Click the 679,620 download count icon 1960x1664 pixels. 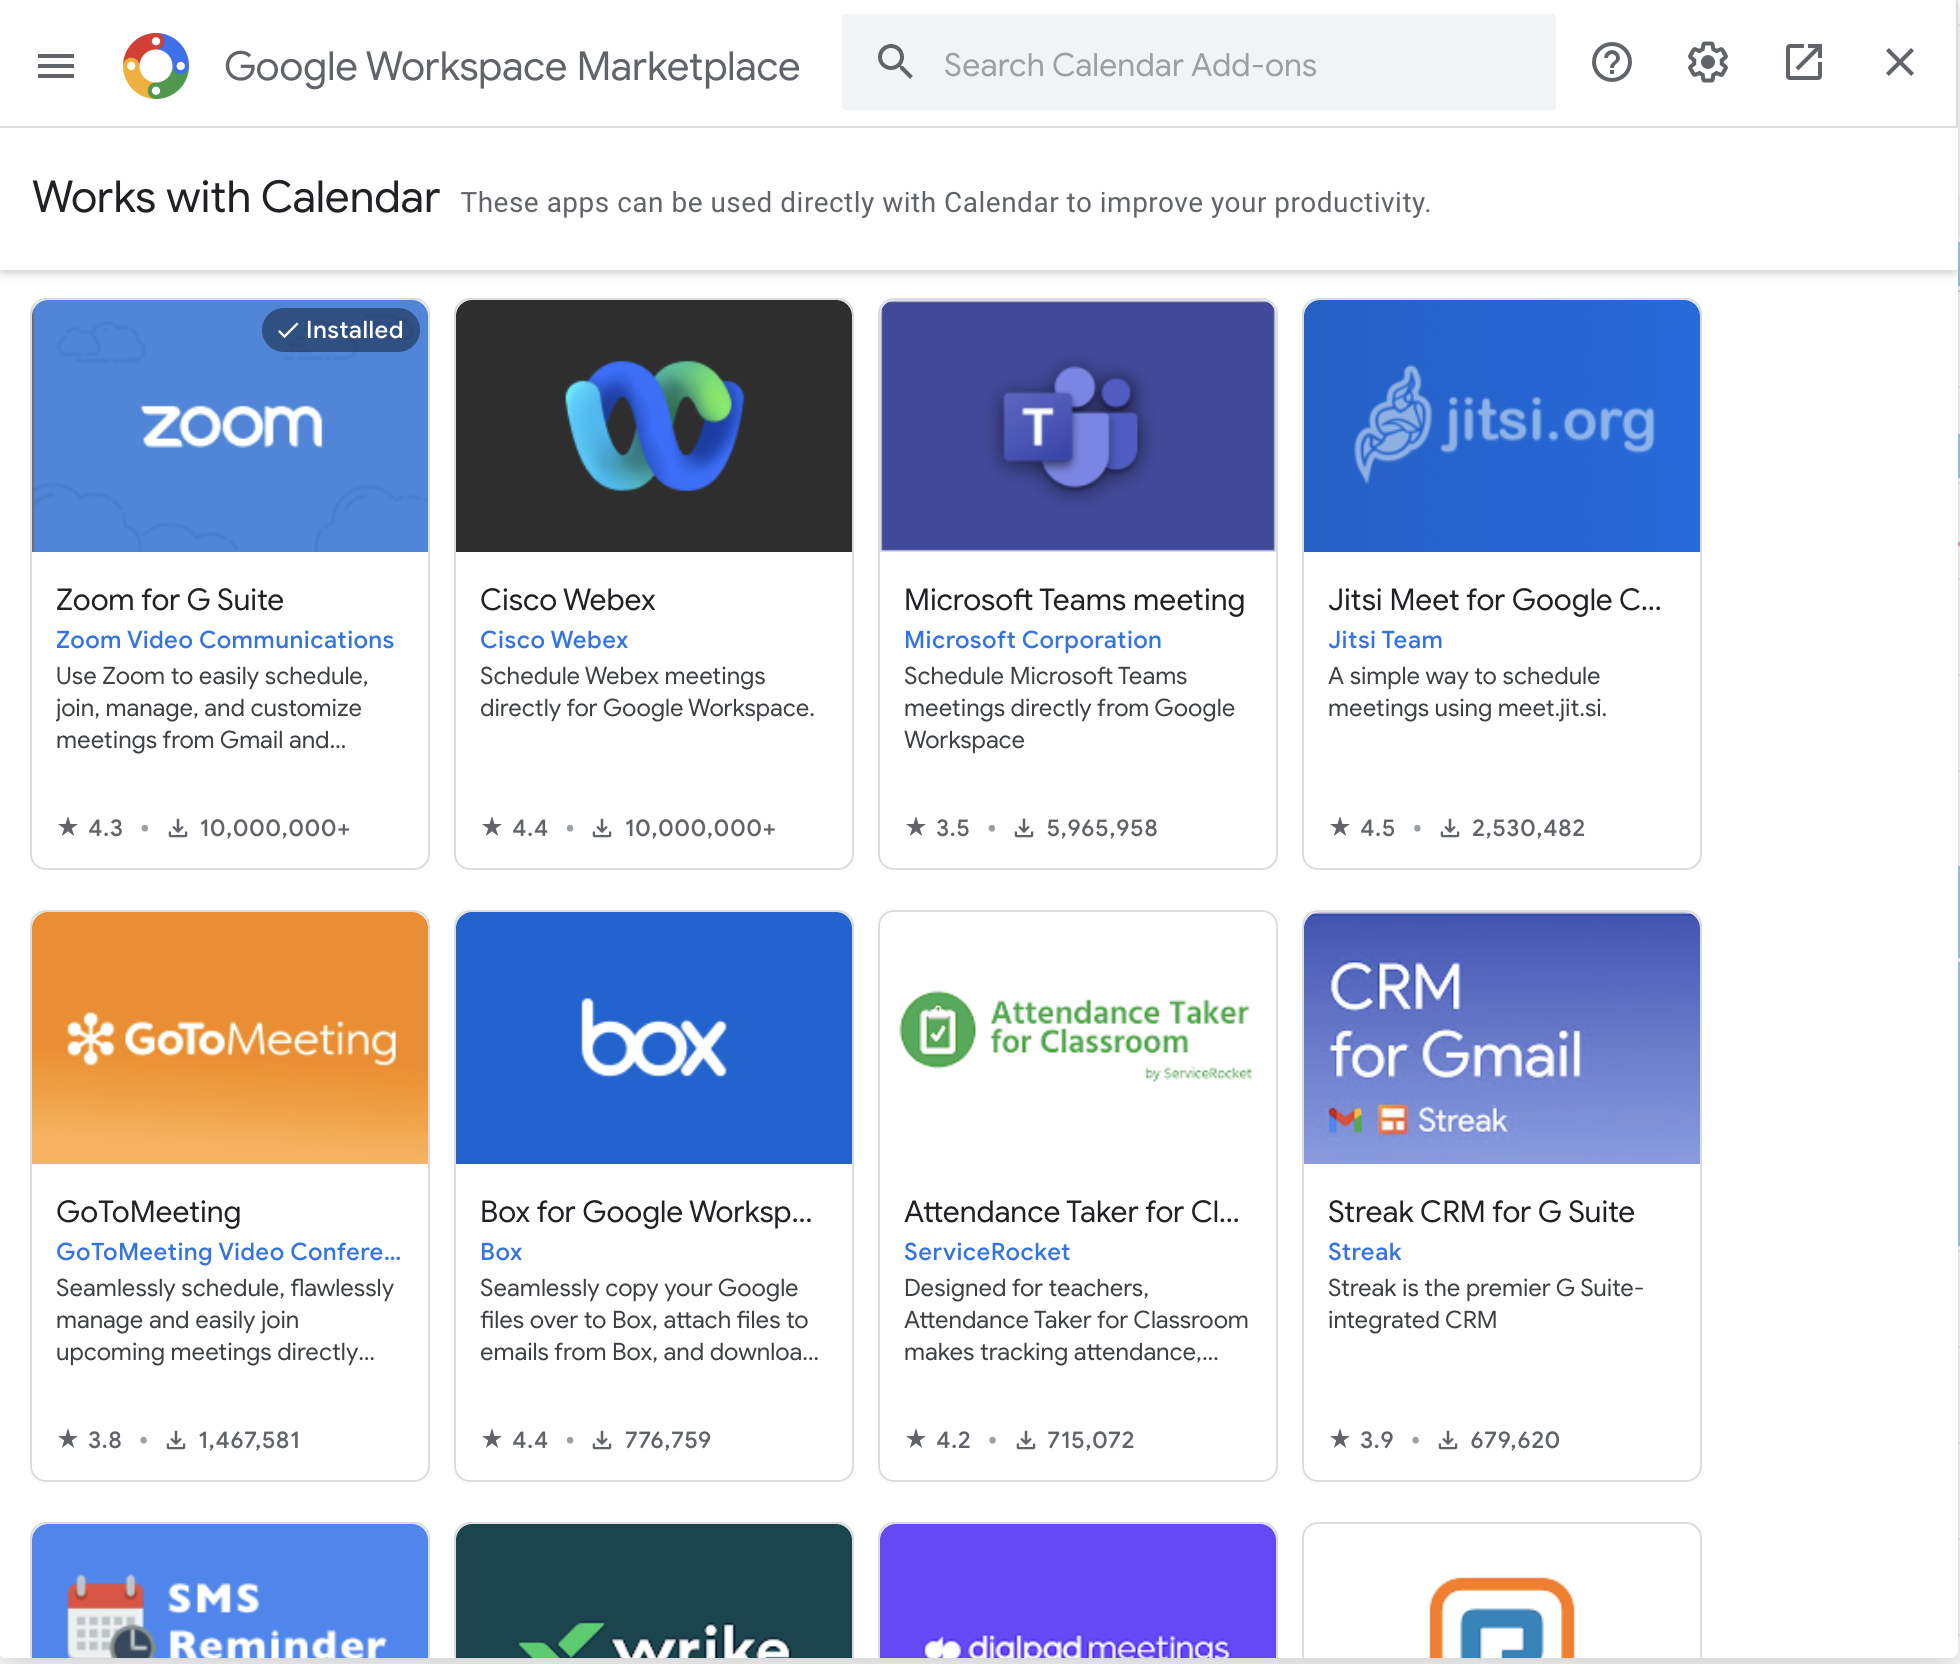[x=1448, y=1440]
